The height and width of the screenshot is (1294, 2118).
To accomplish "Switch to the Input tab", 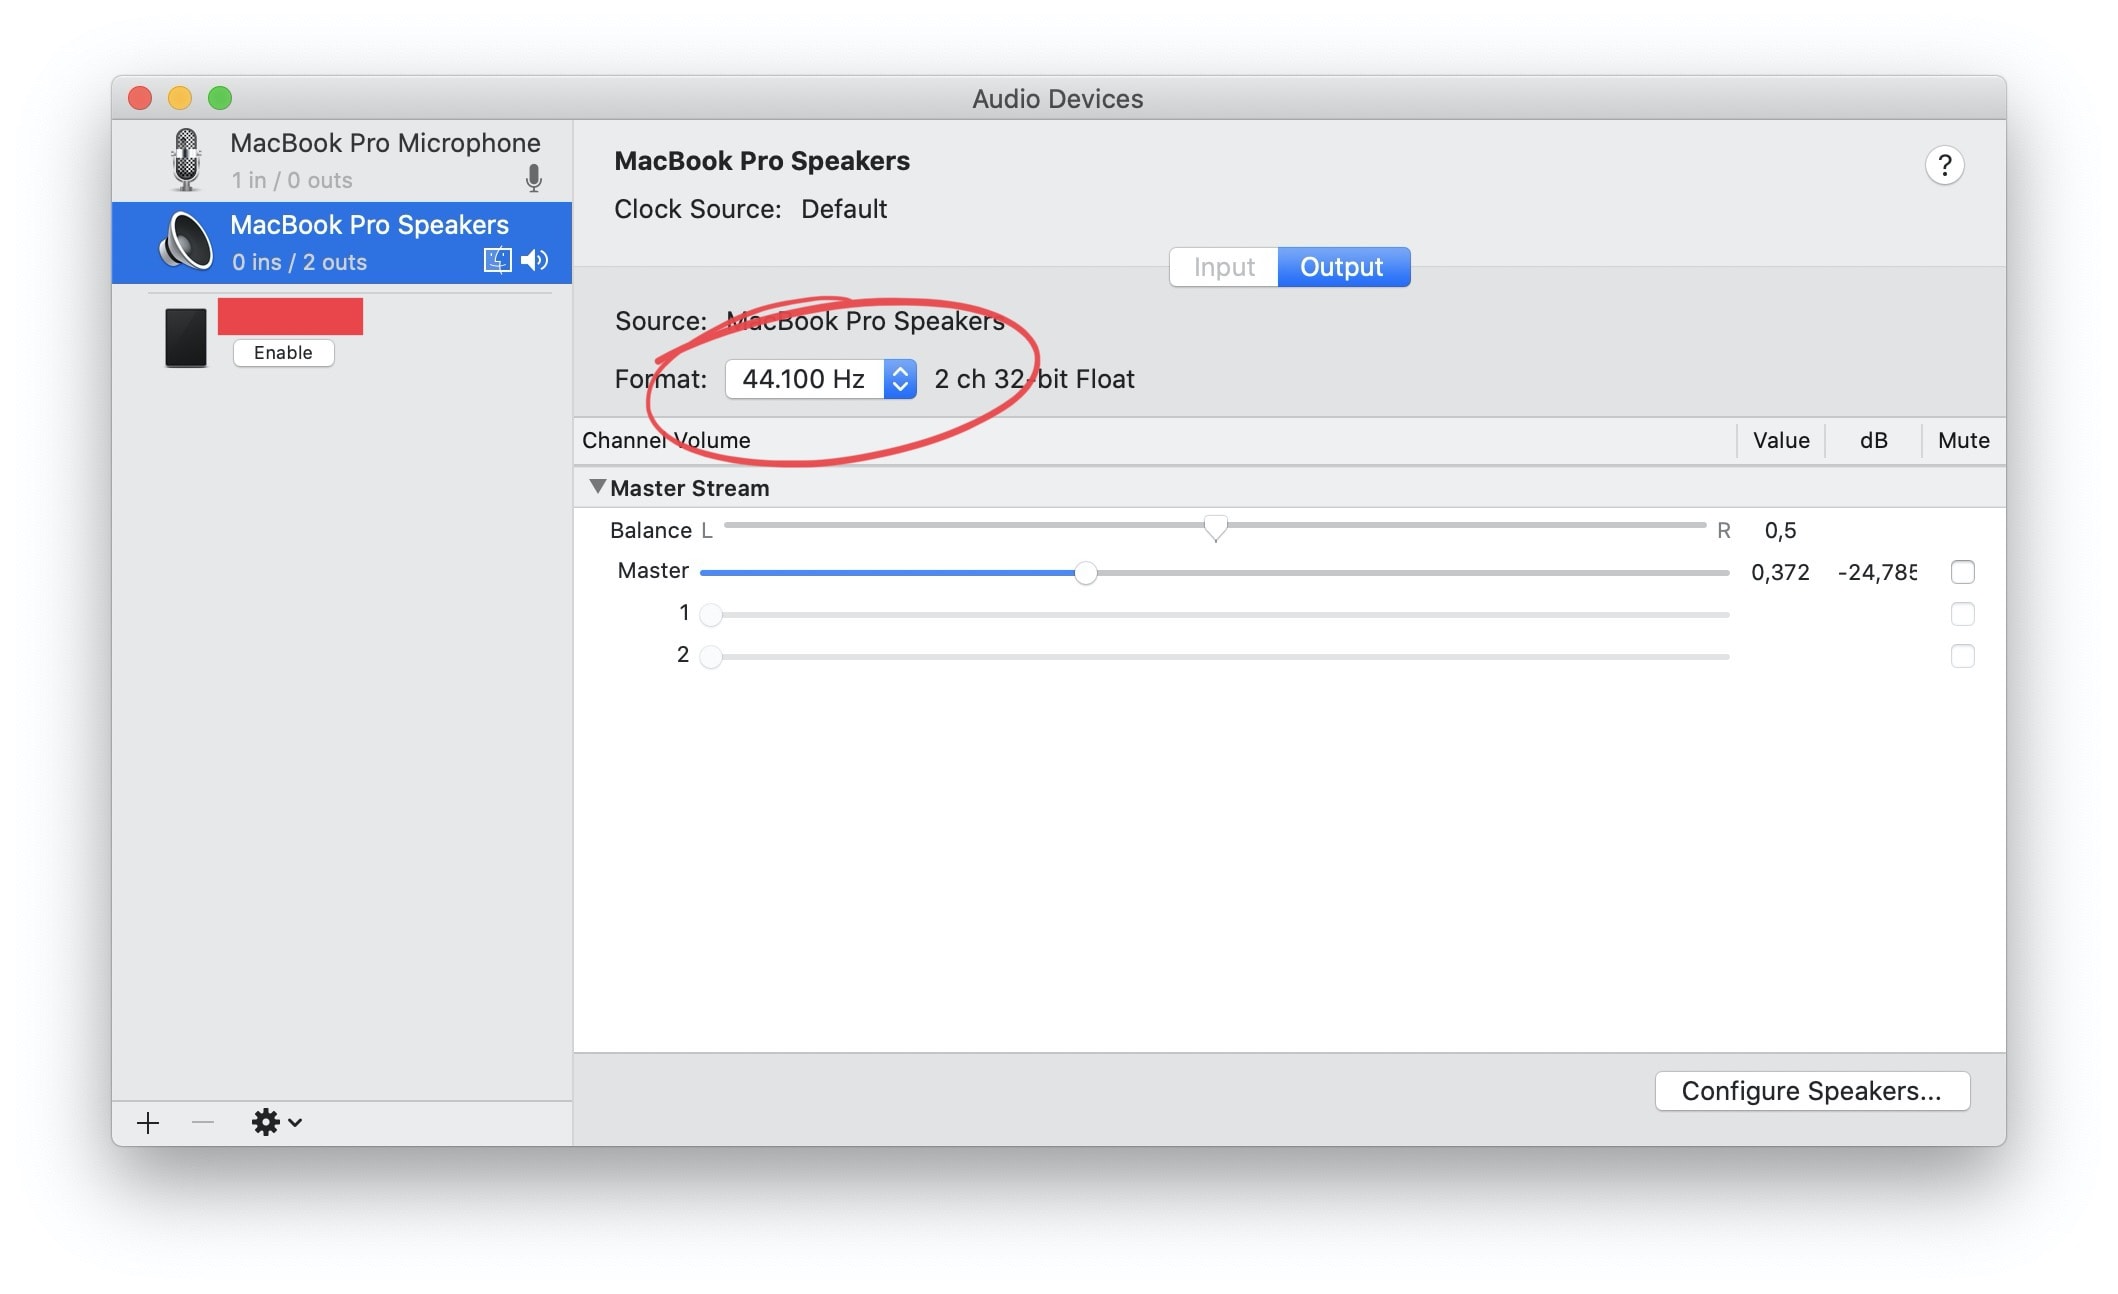I will point(1223,267).
